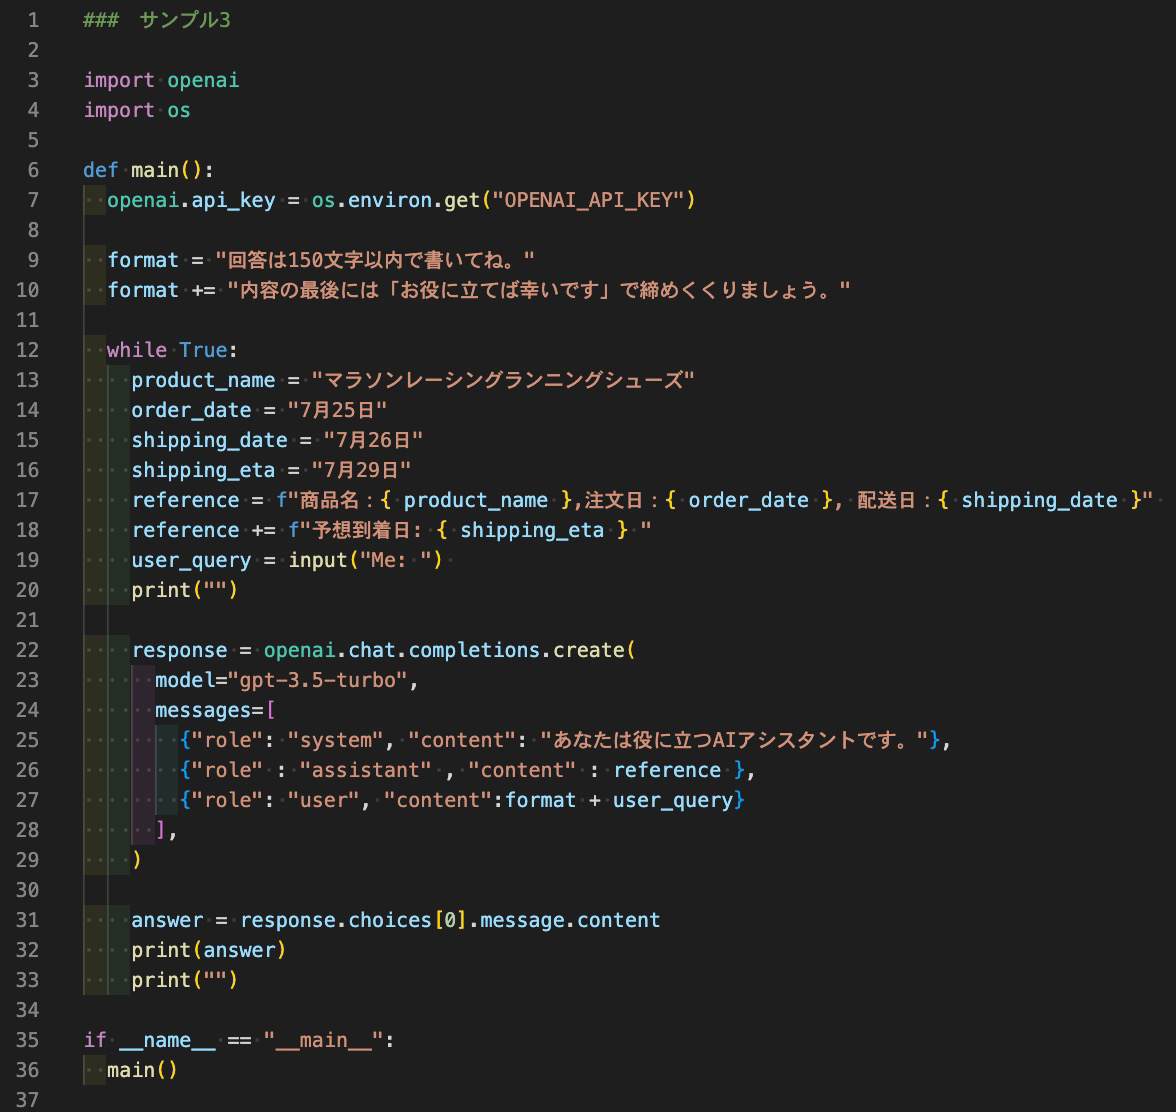Click the "gpt-3.5-turbo" model string
This screenshot has width=1176, height=1112.
pos(317,680)
